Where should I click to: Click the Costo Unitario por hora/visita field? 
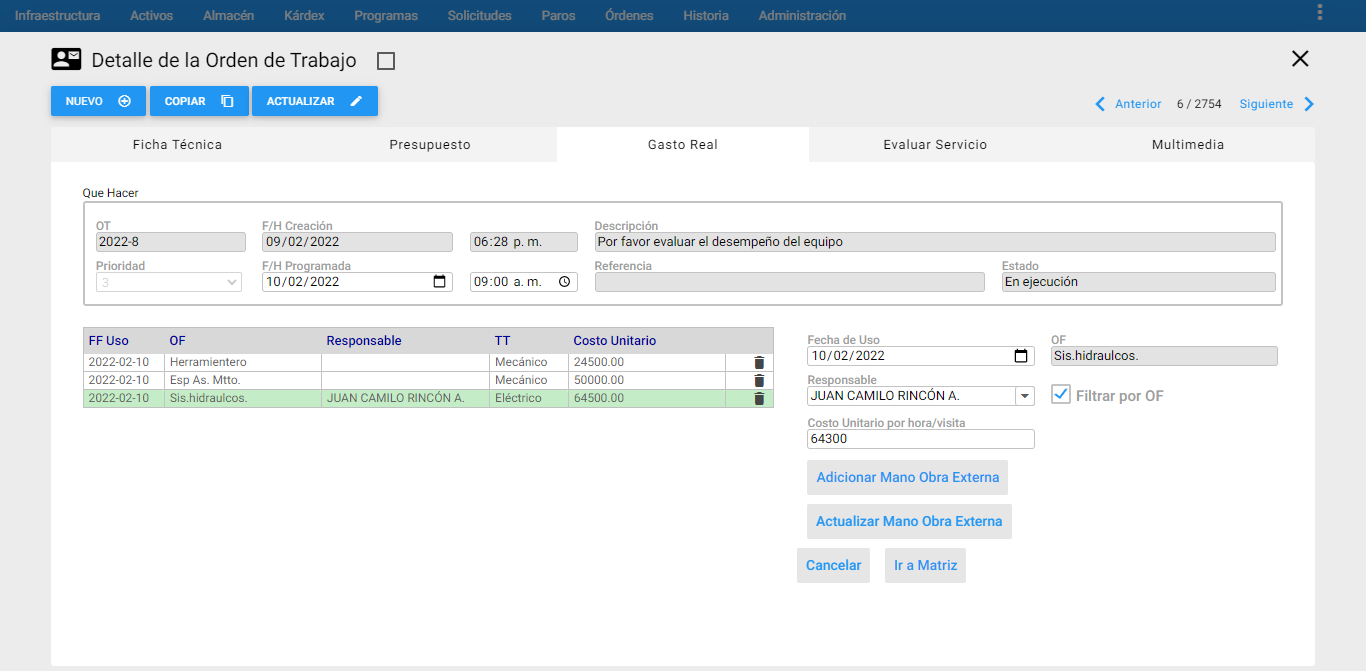coord(921,439)
